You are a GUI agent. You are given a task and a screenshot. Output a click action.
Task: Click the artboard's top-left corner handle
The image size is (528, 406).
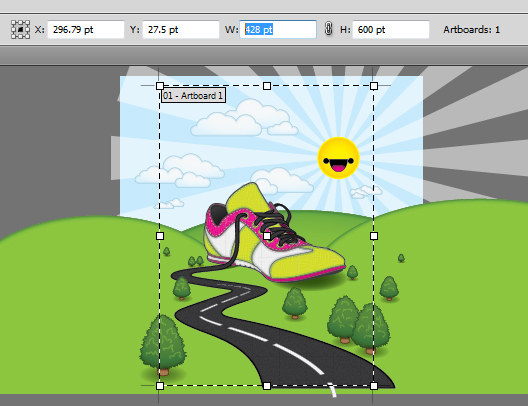[160, 86]
